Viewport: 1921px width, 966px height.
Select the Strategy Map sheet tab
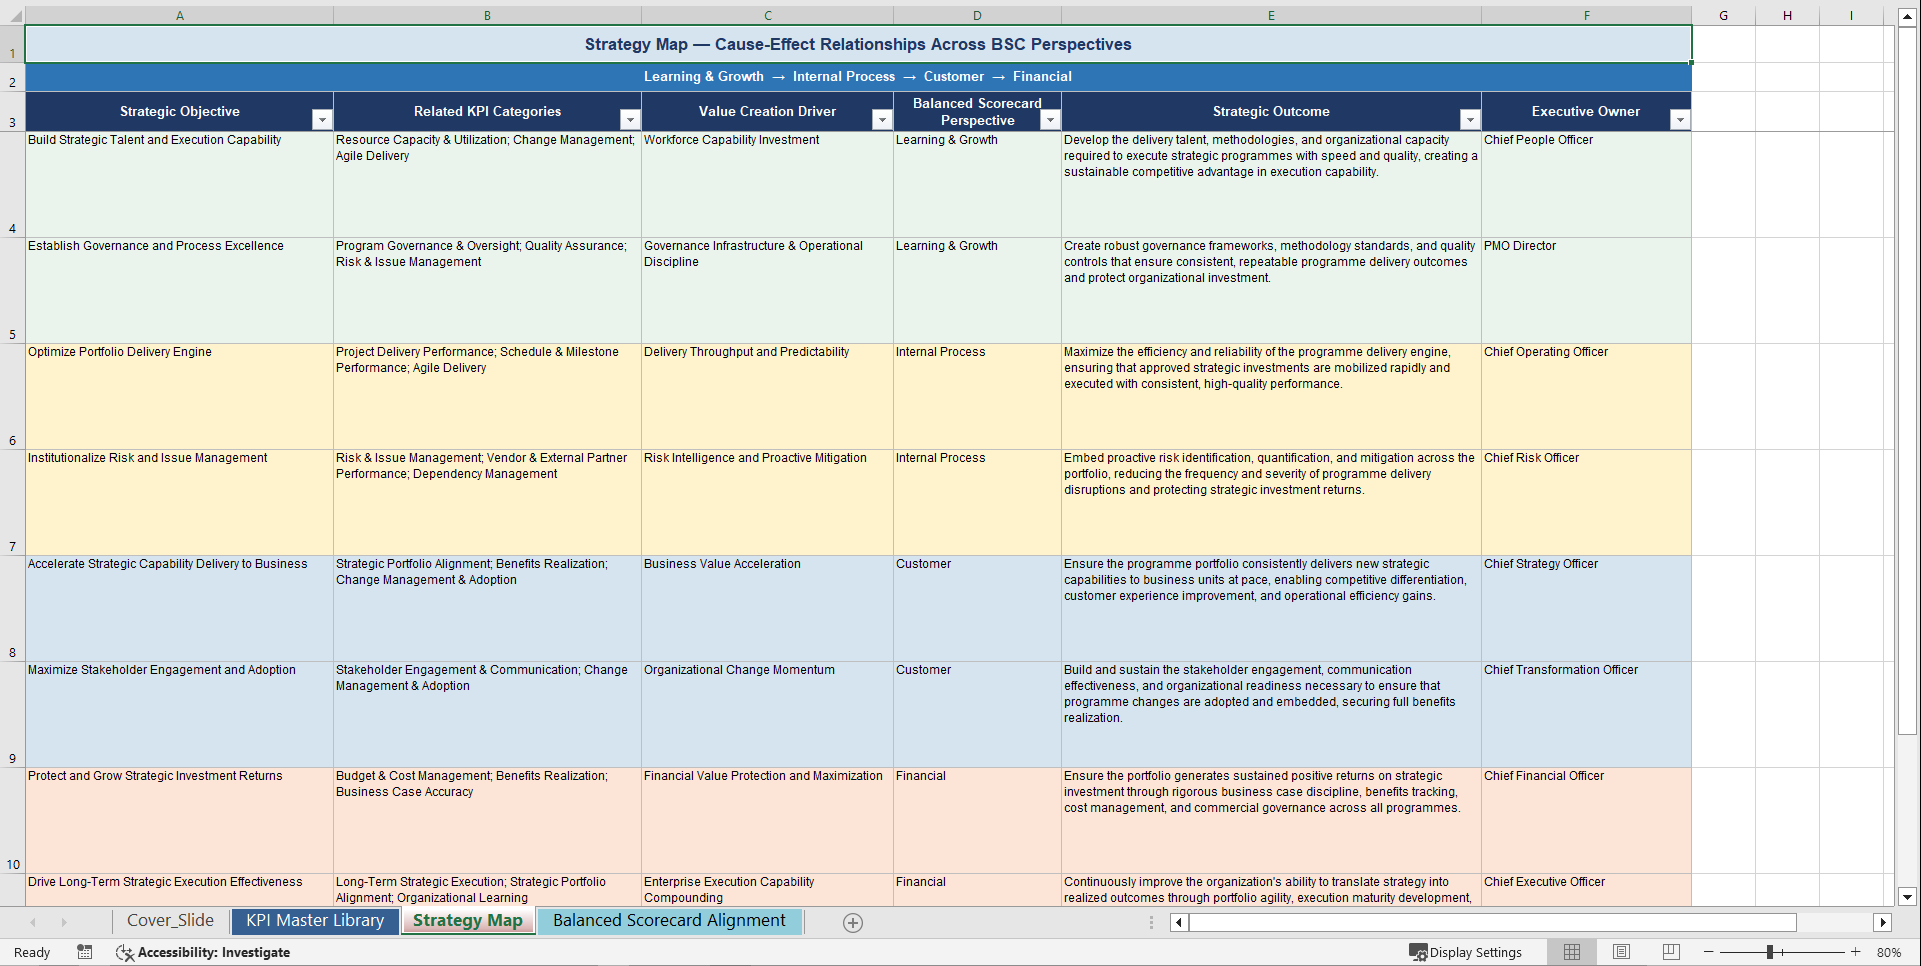point(468,921)
